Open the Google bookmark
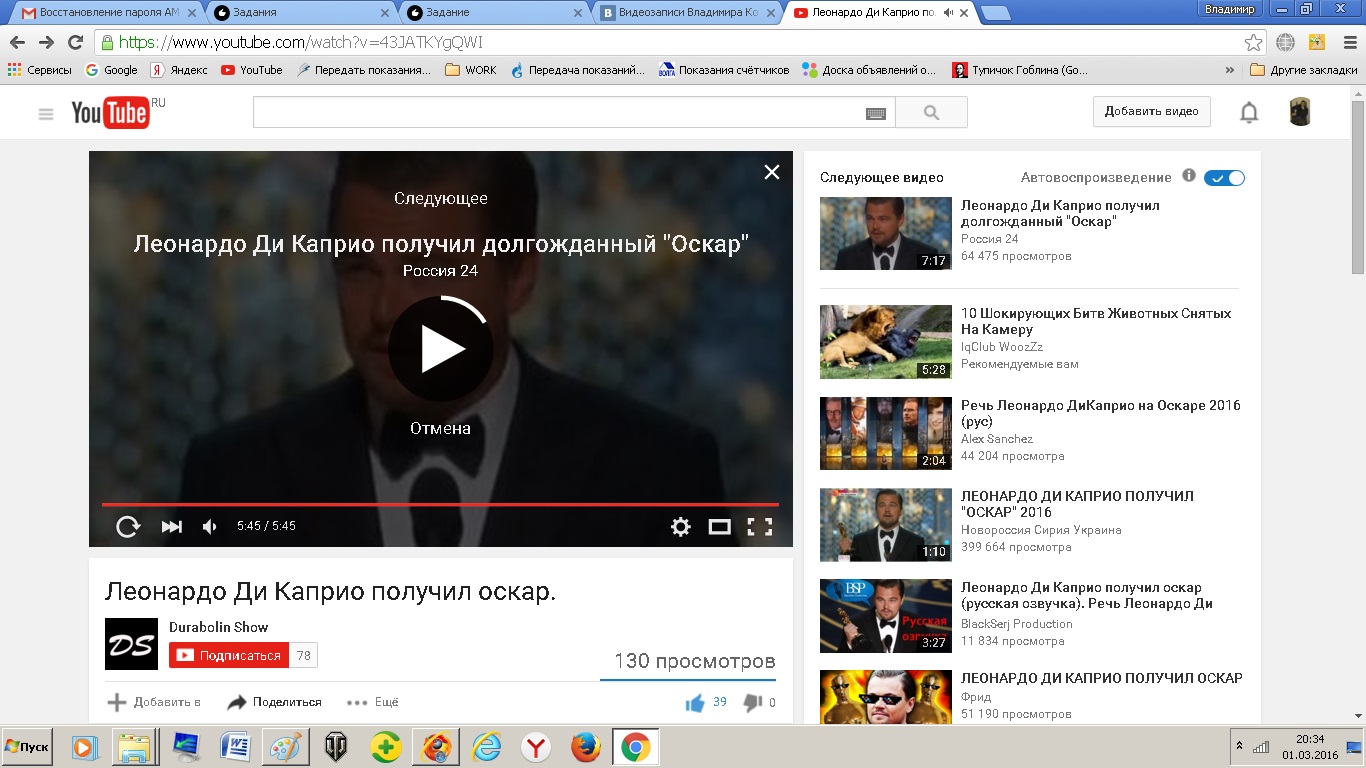 111,70
